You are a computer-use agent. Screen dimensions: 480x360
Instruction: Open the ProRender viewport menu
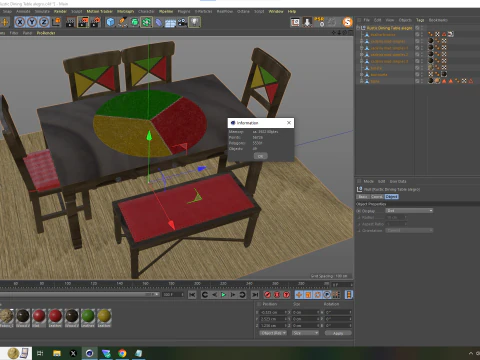[x=46, y=33]
